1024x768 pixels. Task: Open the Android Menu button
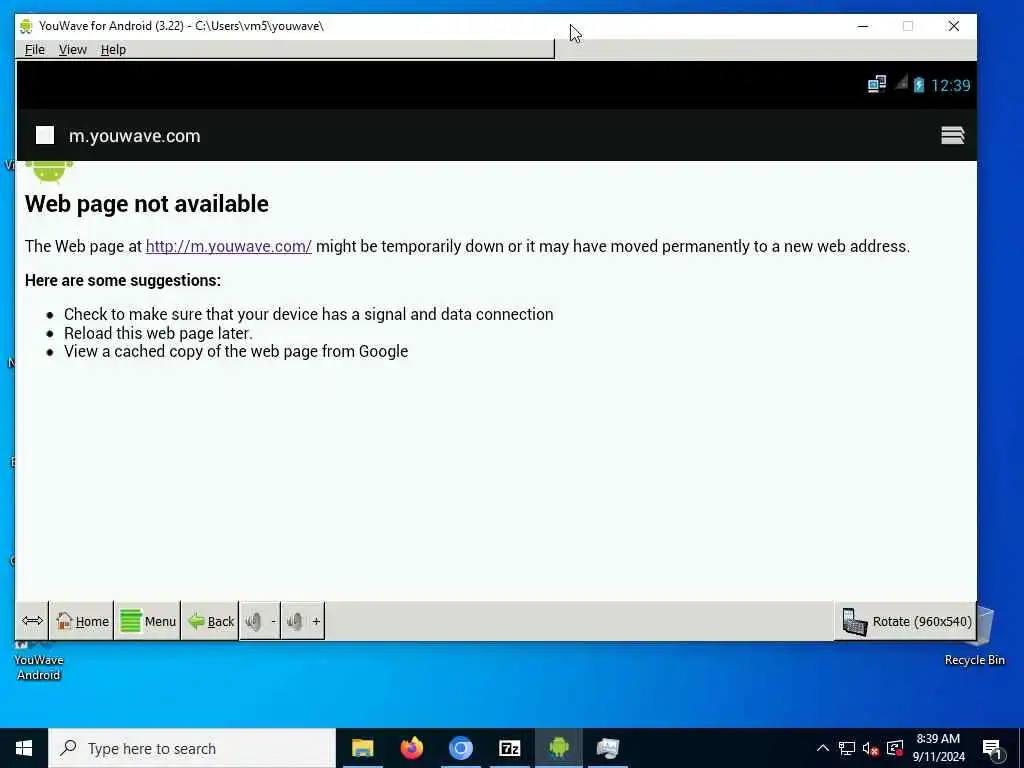tap(148, 621)
